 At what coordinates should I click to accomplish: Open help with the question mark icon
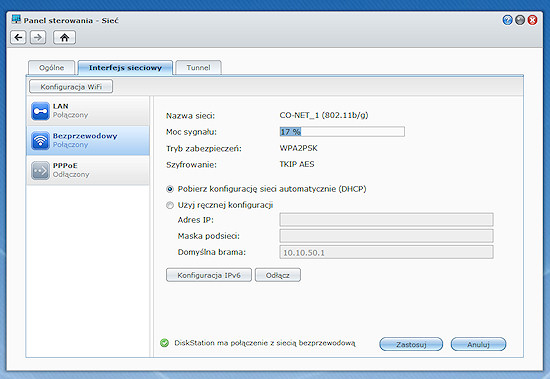pyautogui.click(x=507, y=20)
